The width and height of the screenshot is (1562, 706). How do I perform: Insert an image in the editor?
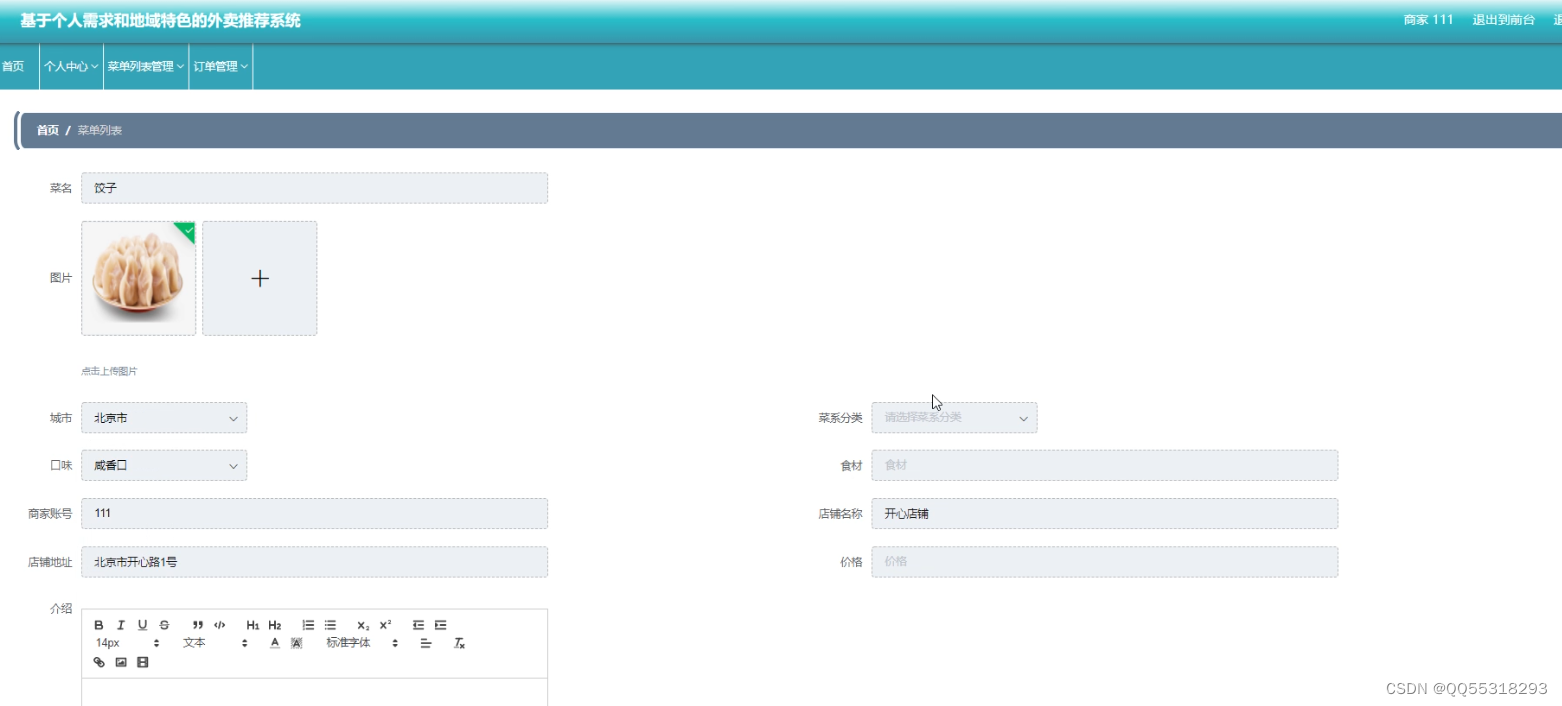pos(121,662)
